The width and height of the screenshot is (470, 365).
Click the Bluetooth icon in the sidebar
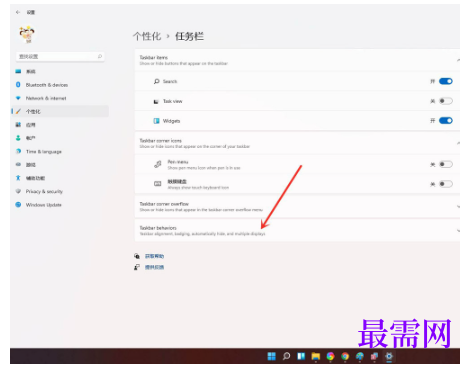pos(18,85)
